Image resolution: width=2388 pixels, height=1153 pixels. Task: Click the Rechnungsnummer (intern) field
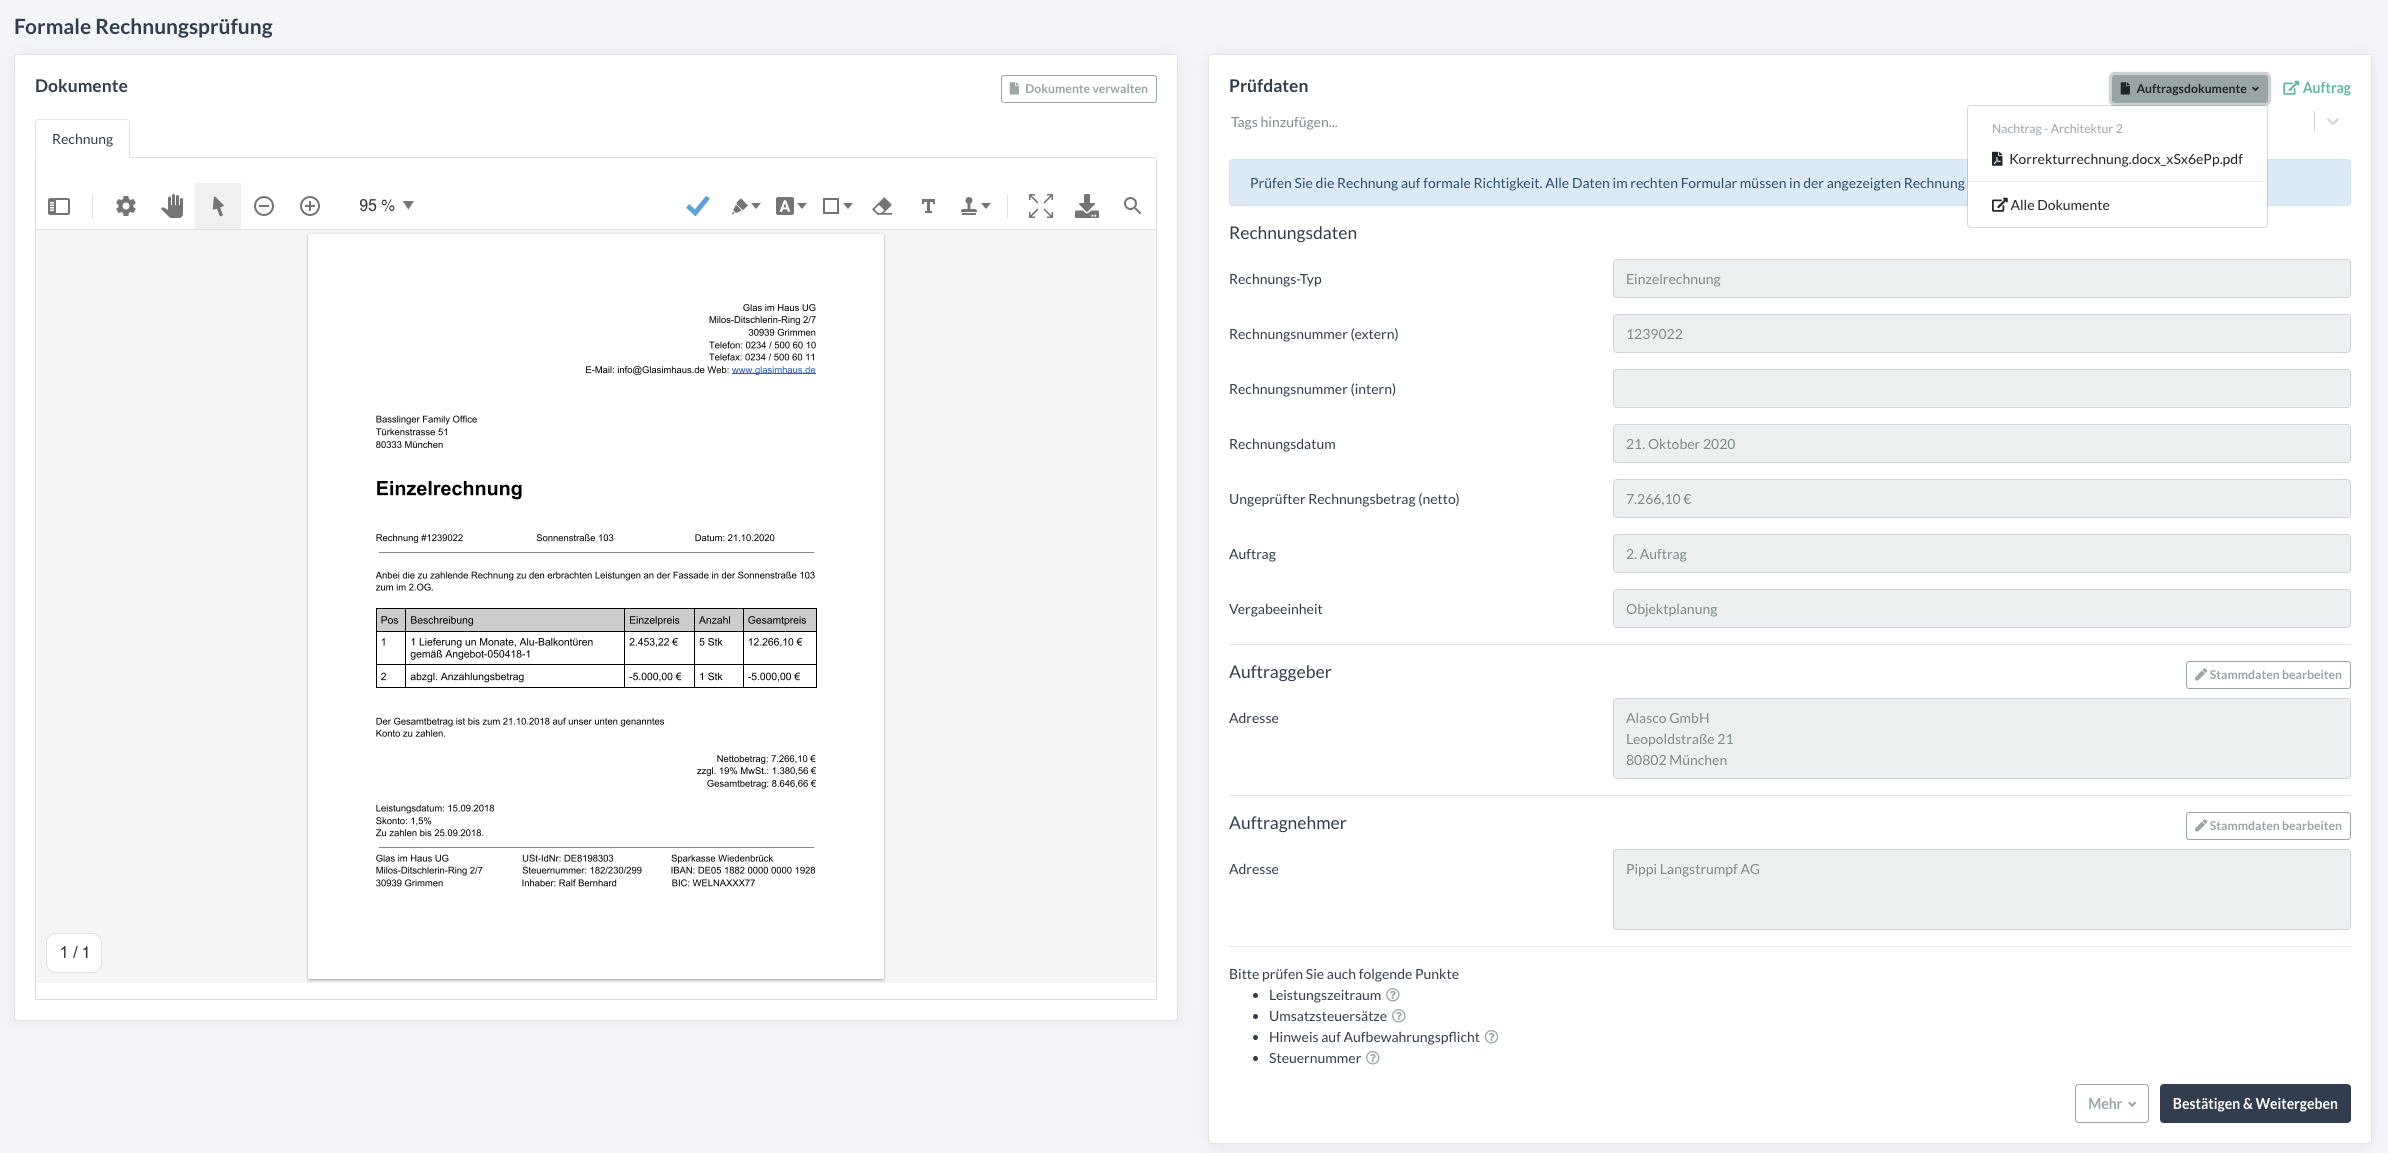click(1981, 389)
